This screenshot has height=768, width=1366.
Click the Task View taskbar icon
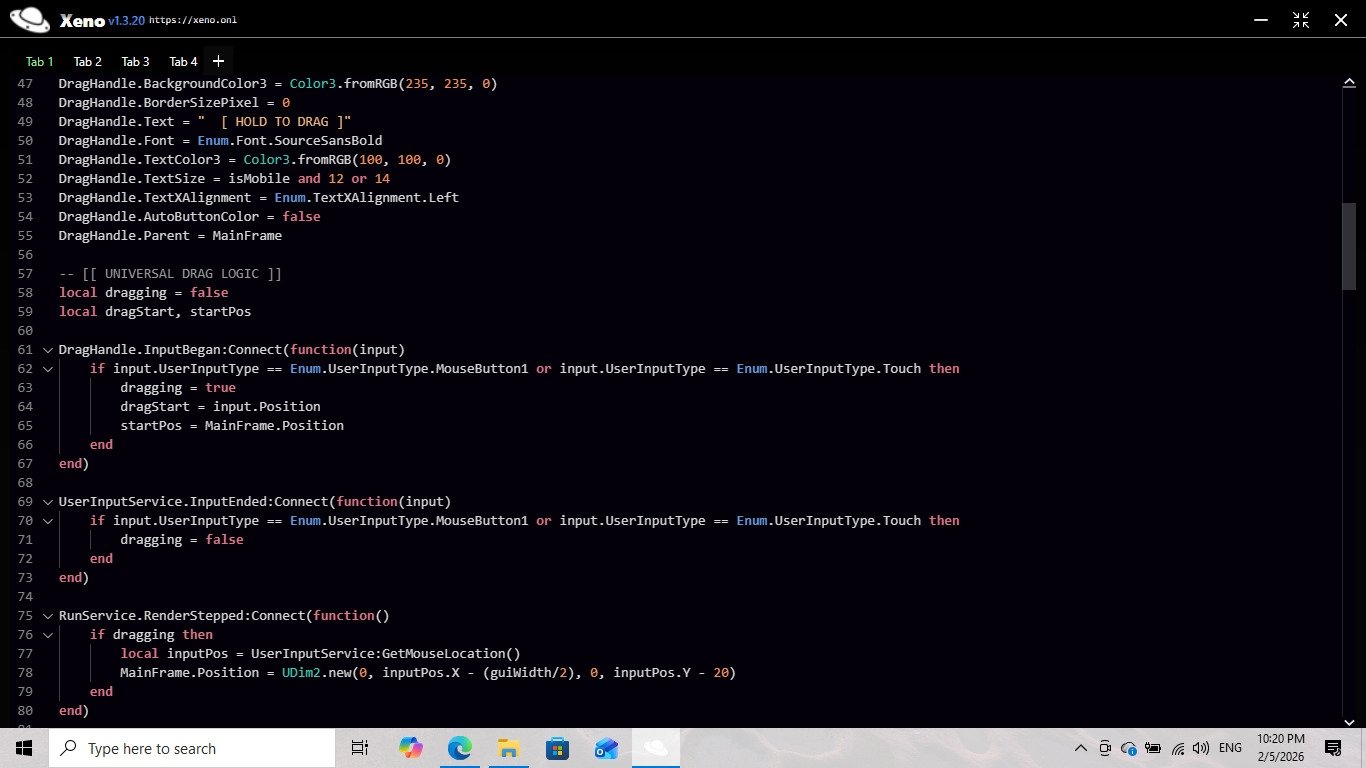360,748
